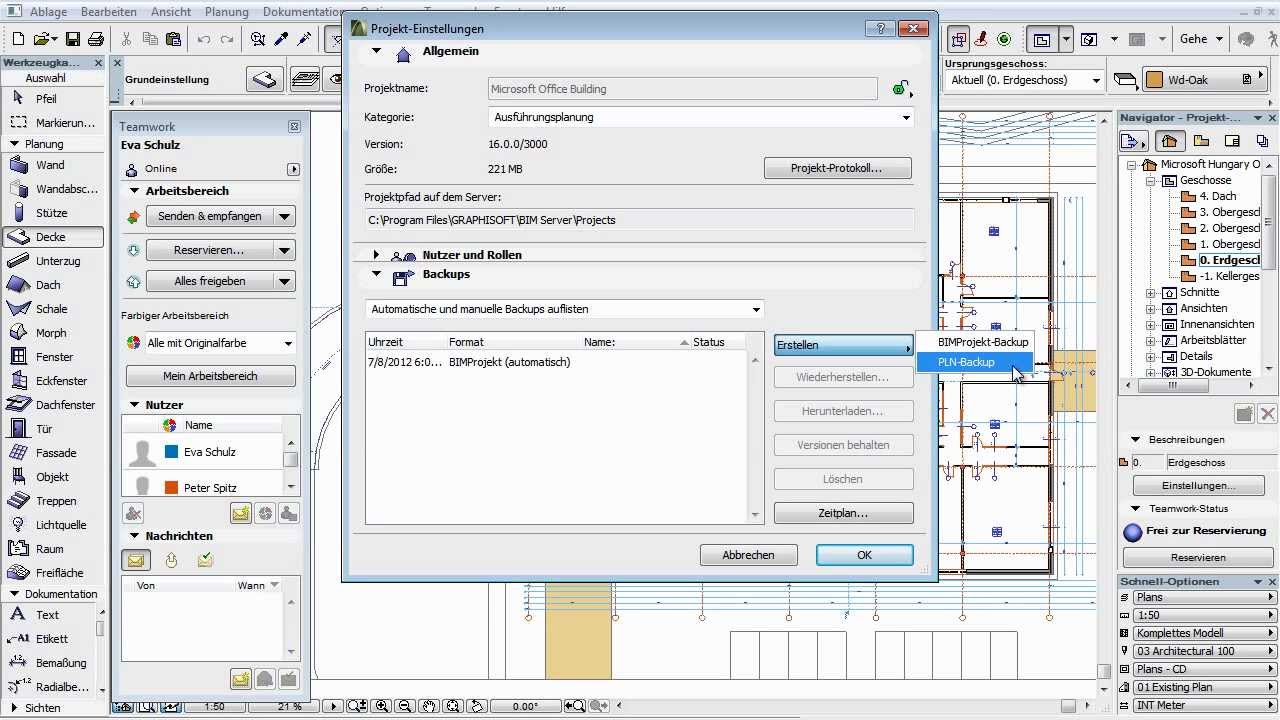Select the 4. Dach story in Navigator

[x=1217, y=197]
